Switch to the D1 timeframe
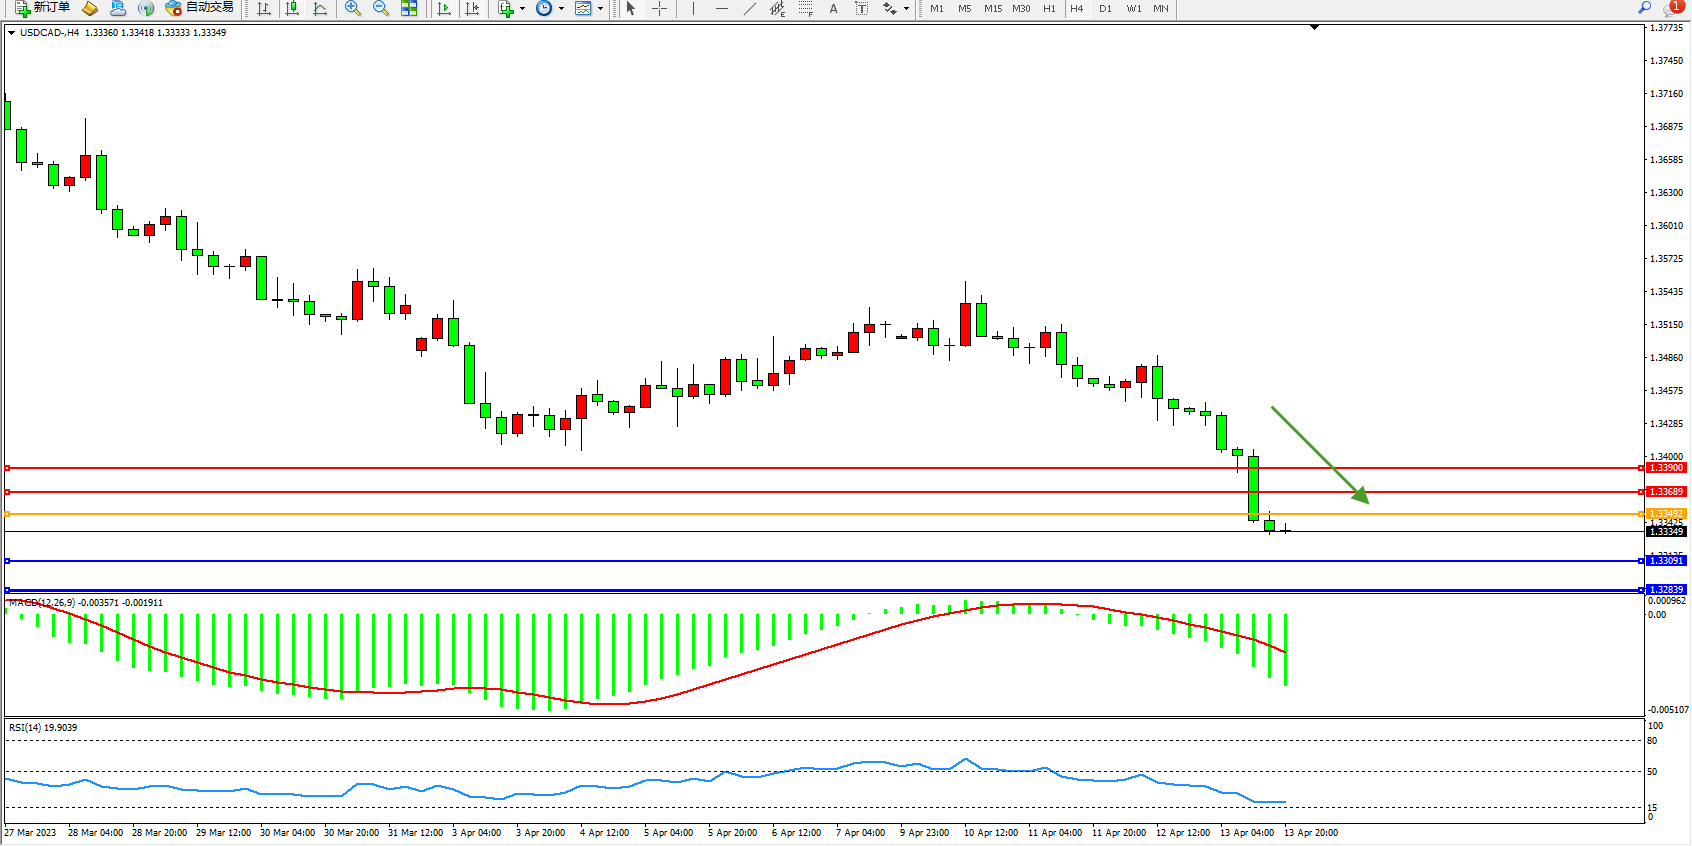Image resolution: width=1692 pixels, height=846 pixels. point(1105,8)
